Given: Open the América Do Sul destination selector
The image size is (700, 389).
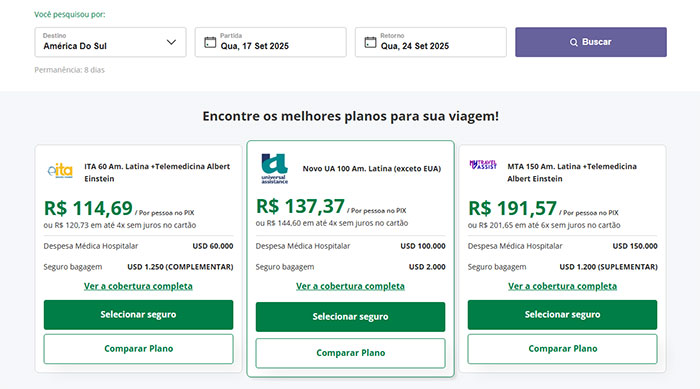Looking at the screenshot, I should pos(110,42).
